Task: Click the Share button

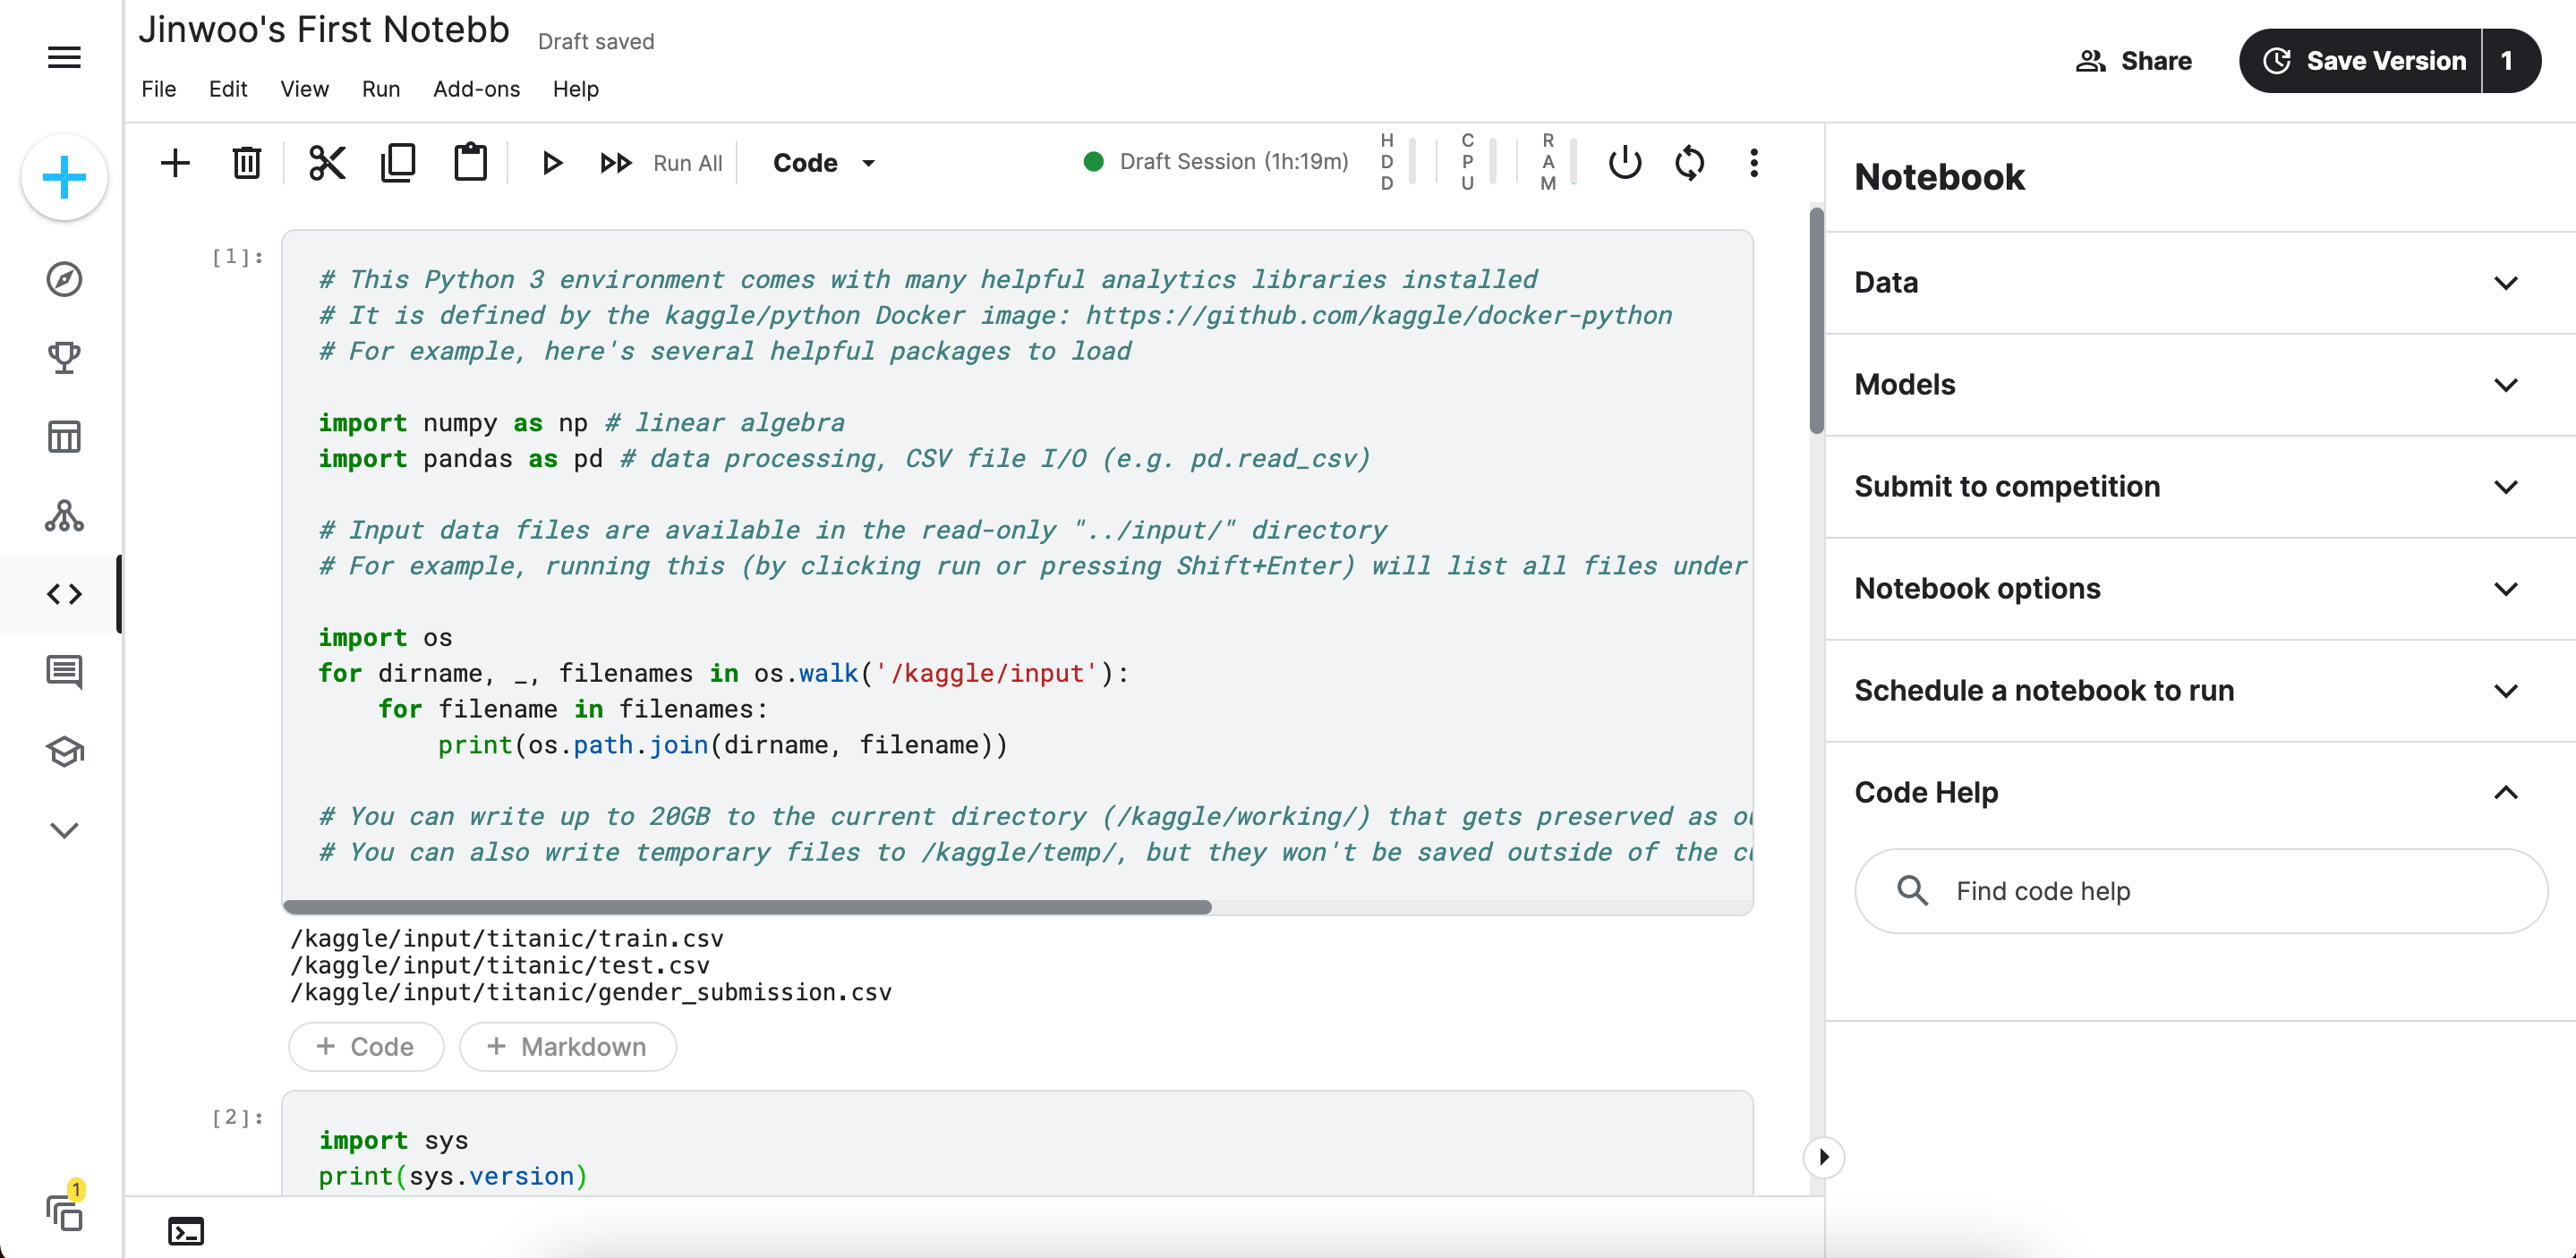Action: pos(2133,61)
